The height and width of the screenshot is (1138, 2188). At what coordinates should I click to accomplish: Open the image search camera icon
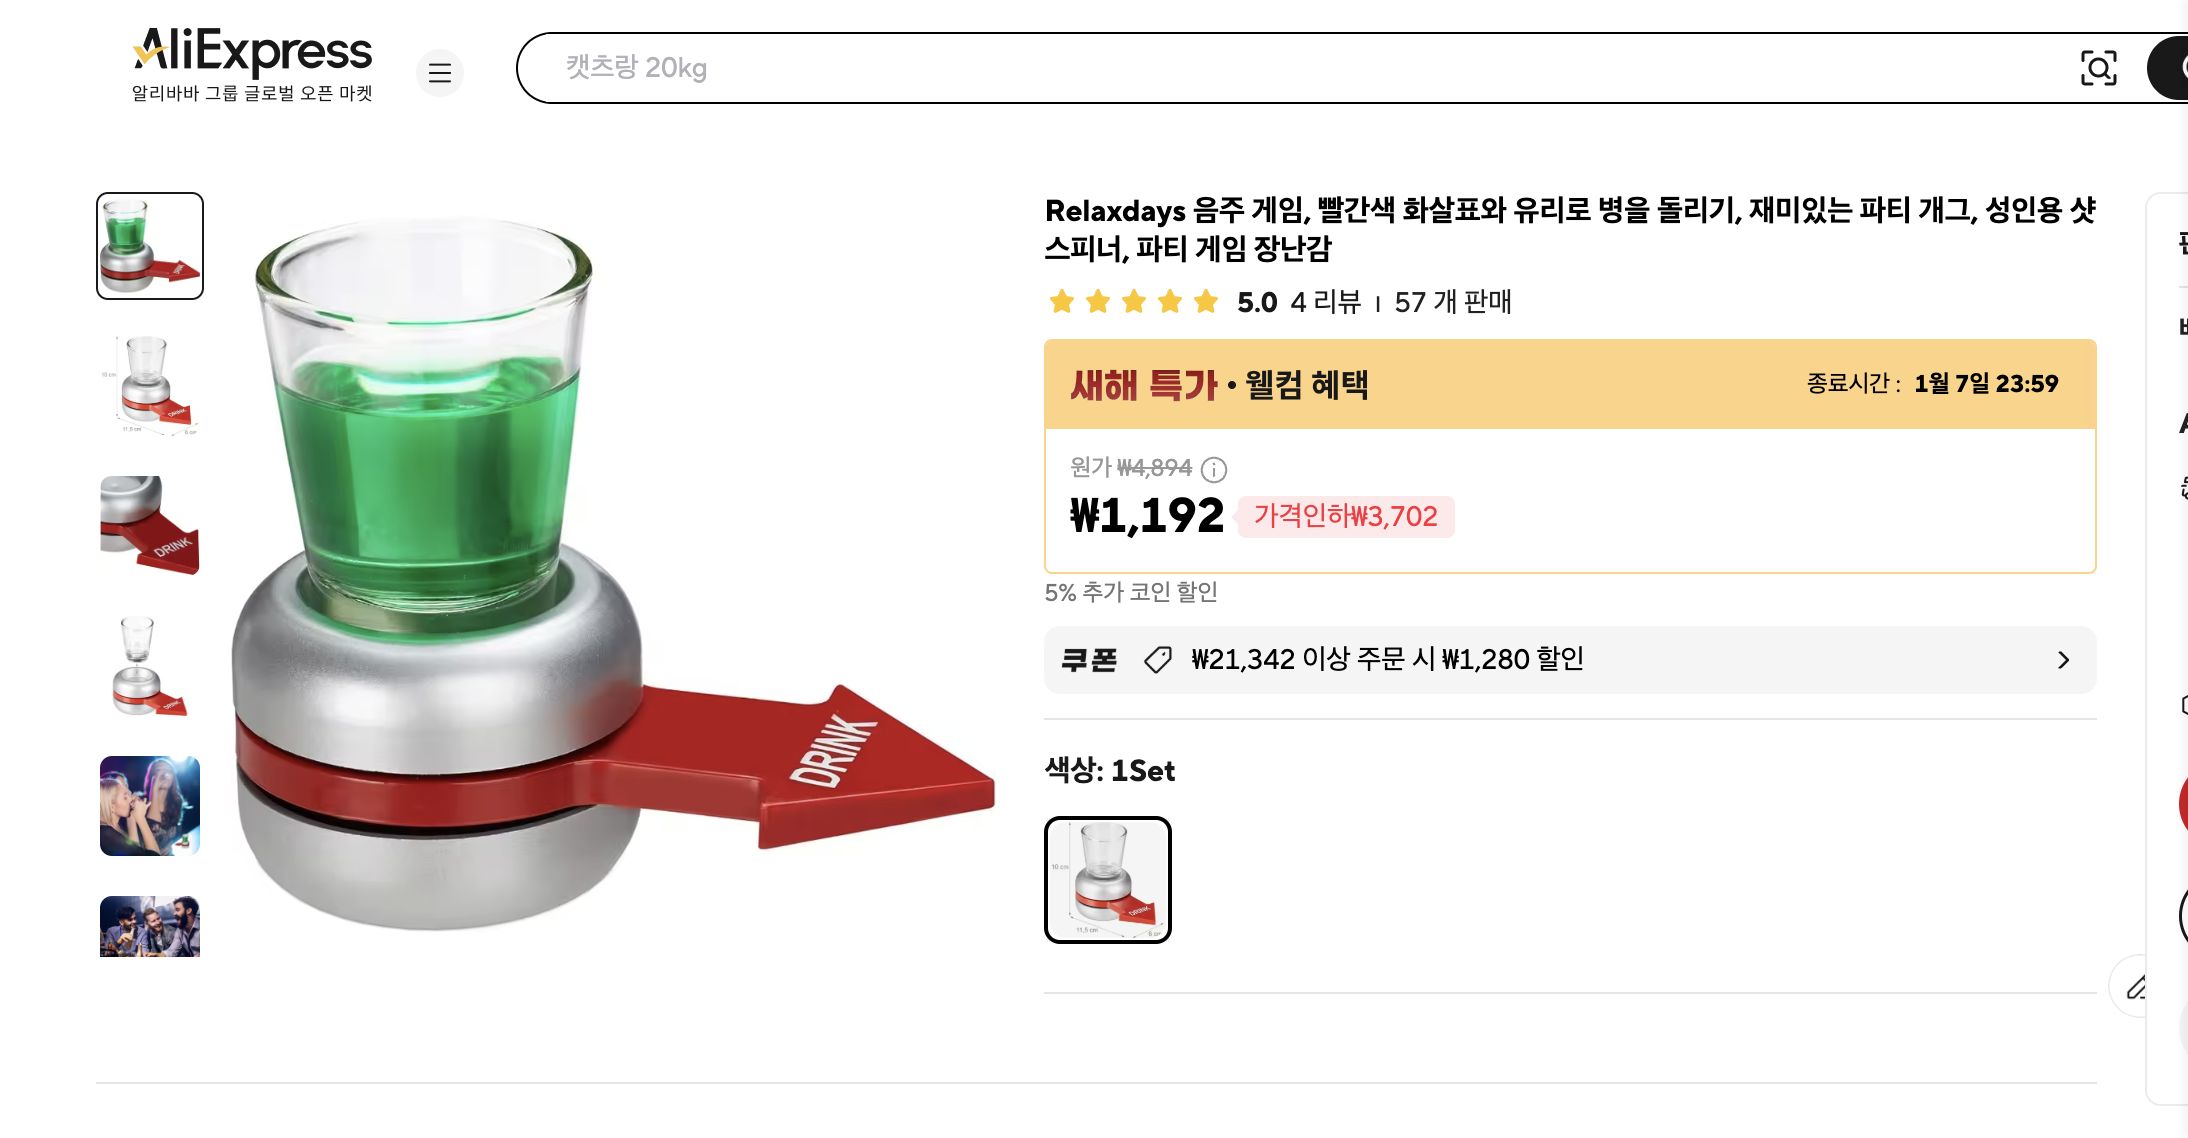click(2100, 68)
